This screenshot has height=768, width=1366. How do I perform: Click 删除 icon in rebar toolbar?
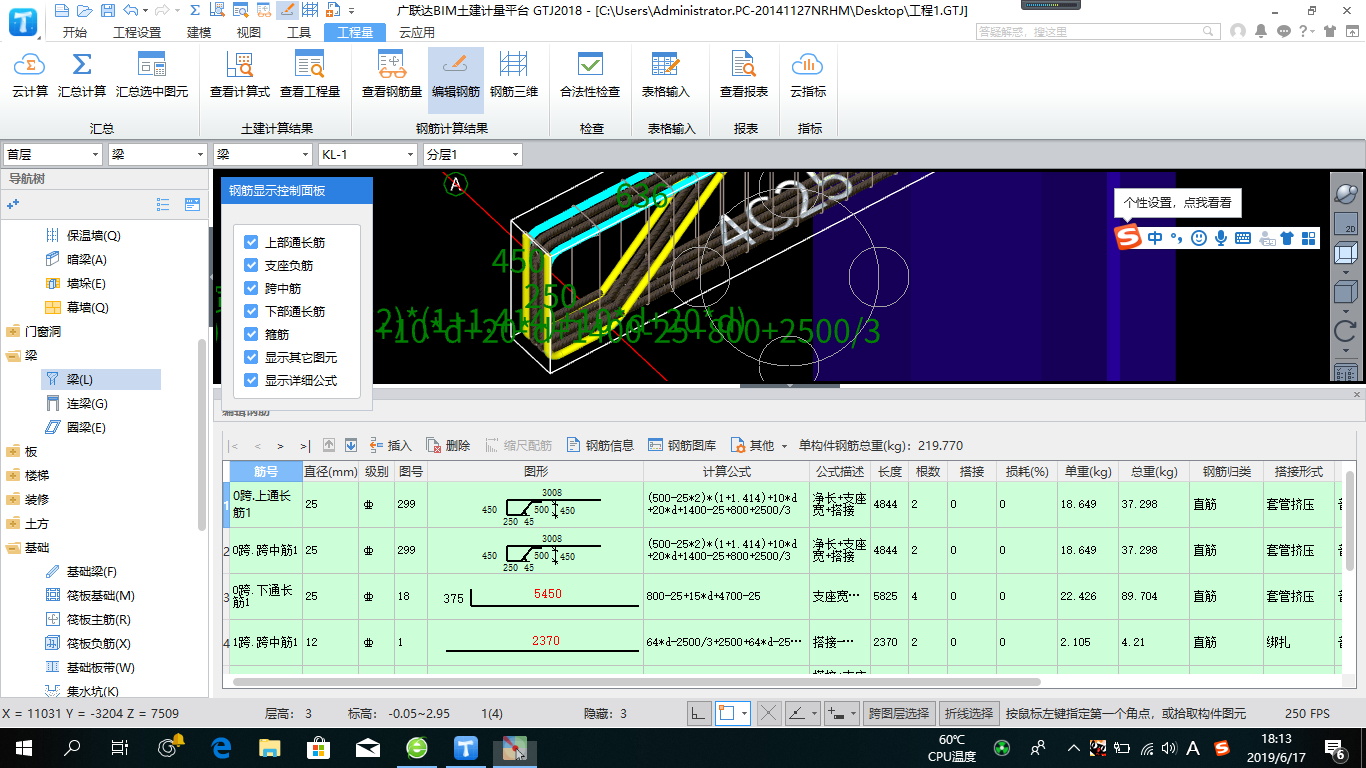pos(434,446)
